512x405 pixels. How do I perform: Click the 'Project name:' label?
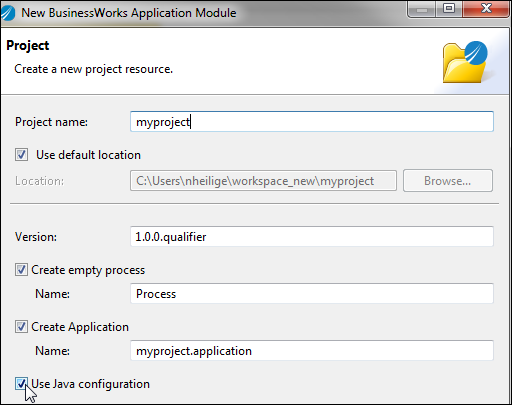51,122
